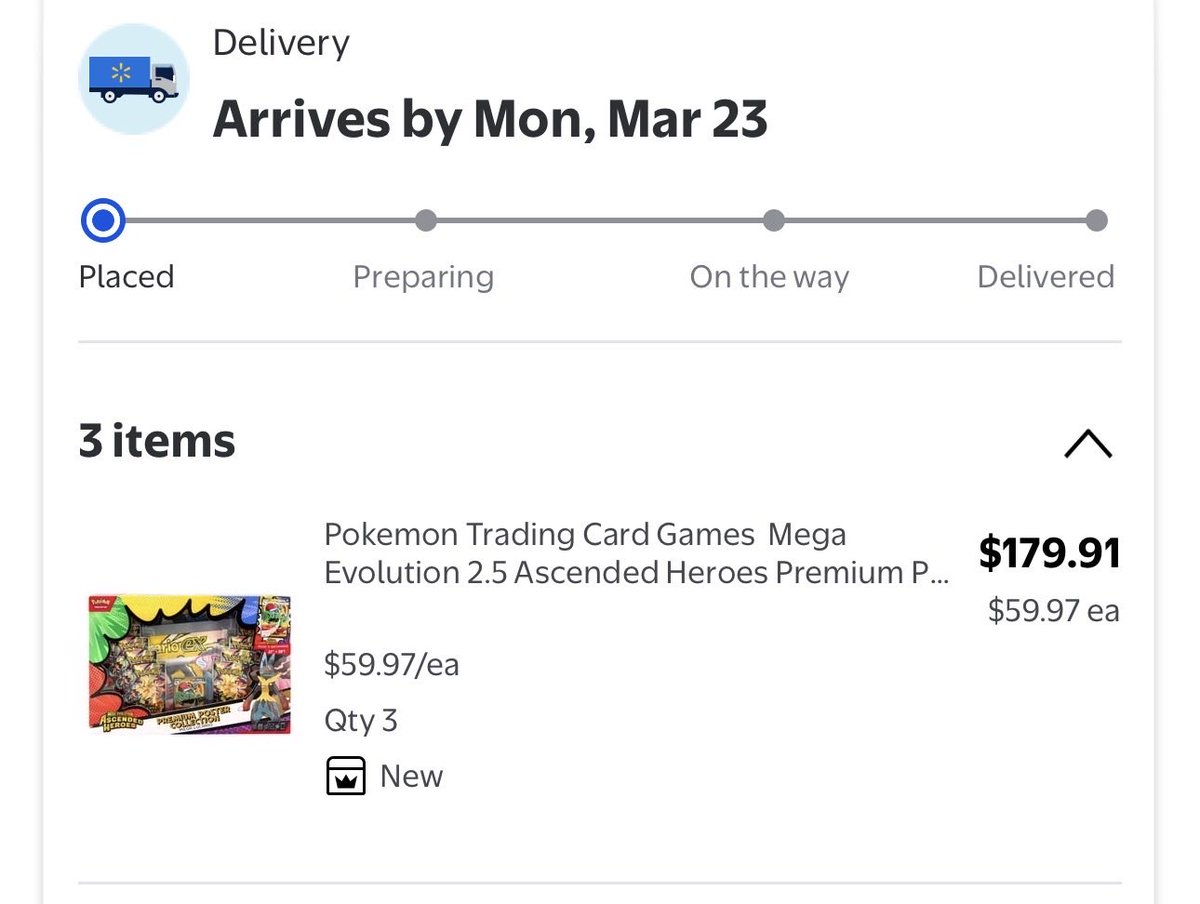This screenshot has width=1200, height=904.
Task: Collapse the 3 items section chevron
Action: coord(1088,443)
